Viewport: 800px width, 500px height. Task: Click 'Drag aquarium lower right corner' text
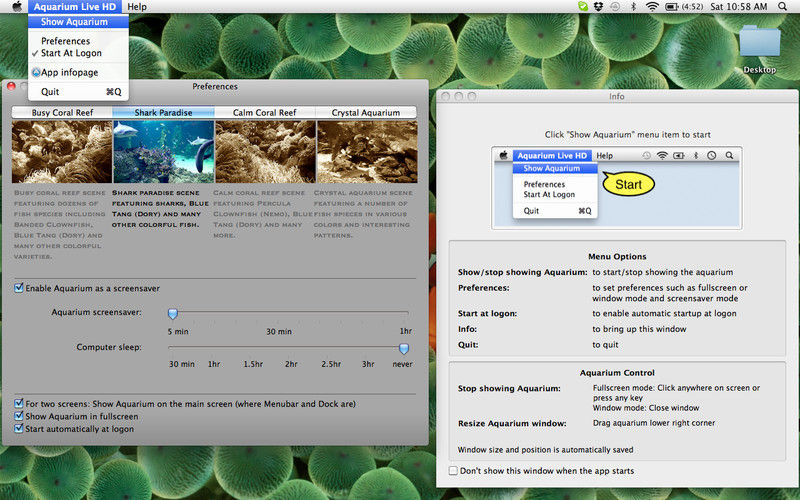[654, 423]
